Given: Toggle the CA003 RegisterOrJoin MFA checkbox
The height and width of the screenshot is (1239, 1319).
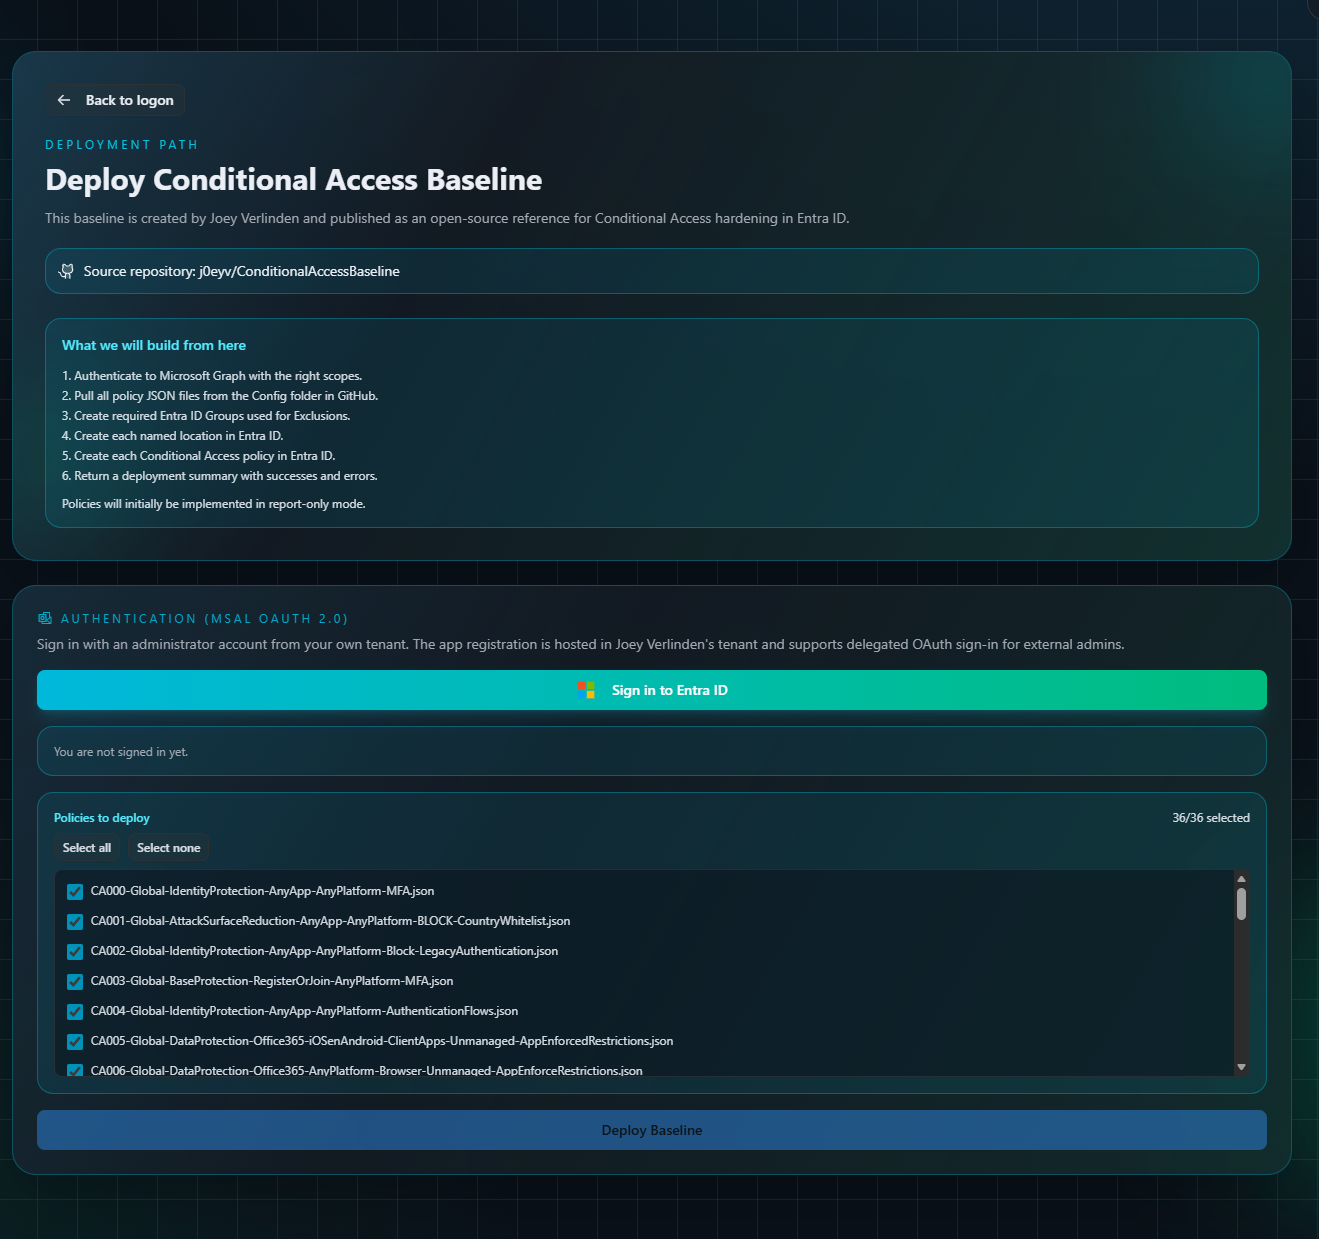Looking at the screenshot, I should pos(75,981).
